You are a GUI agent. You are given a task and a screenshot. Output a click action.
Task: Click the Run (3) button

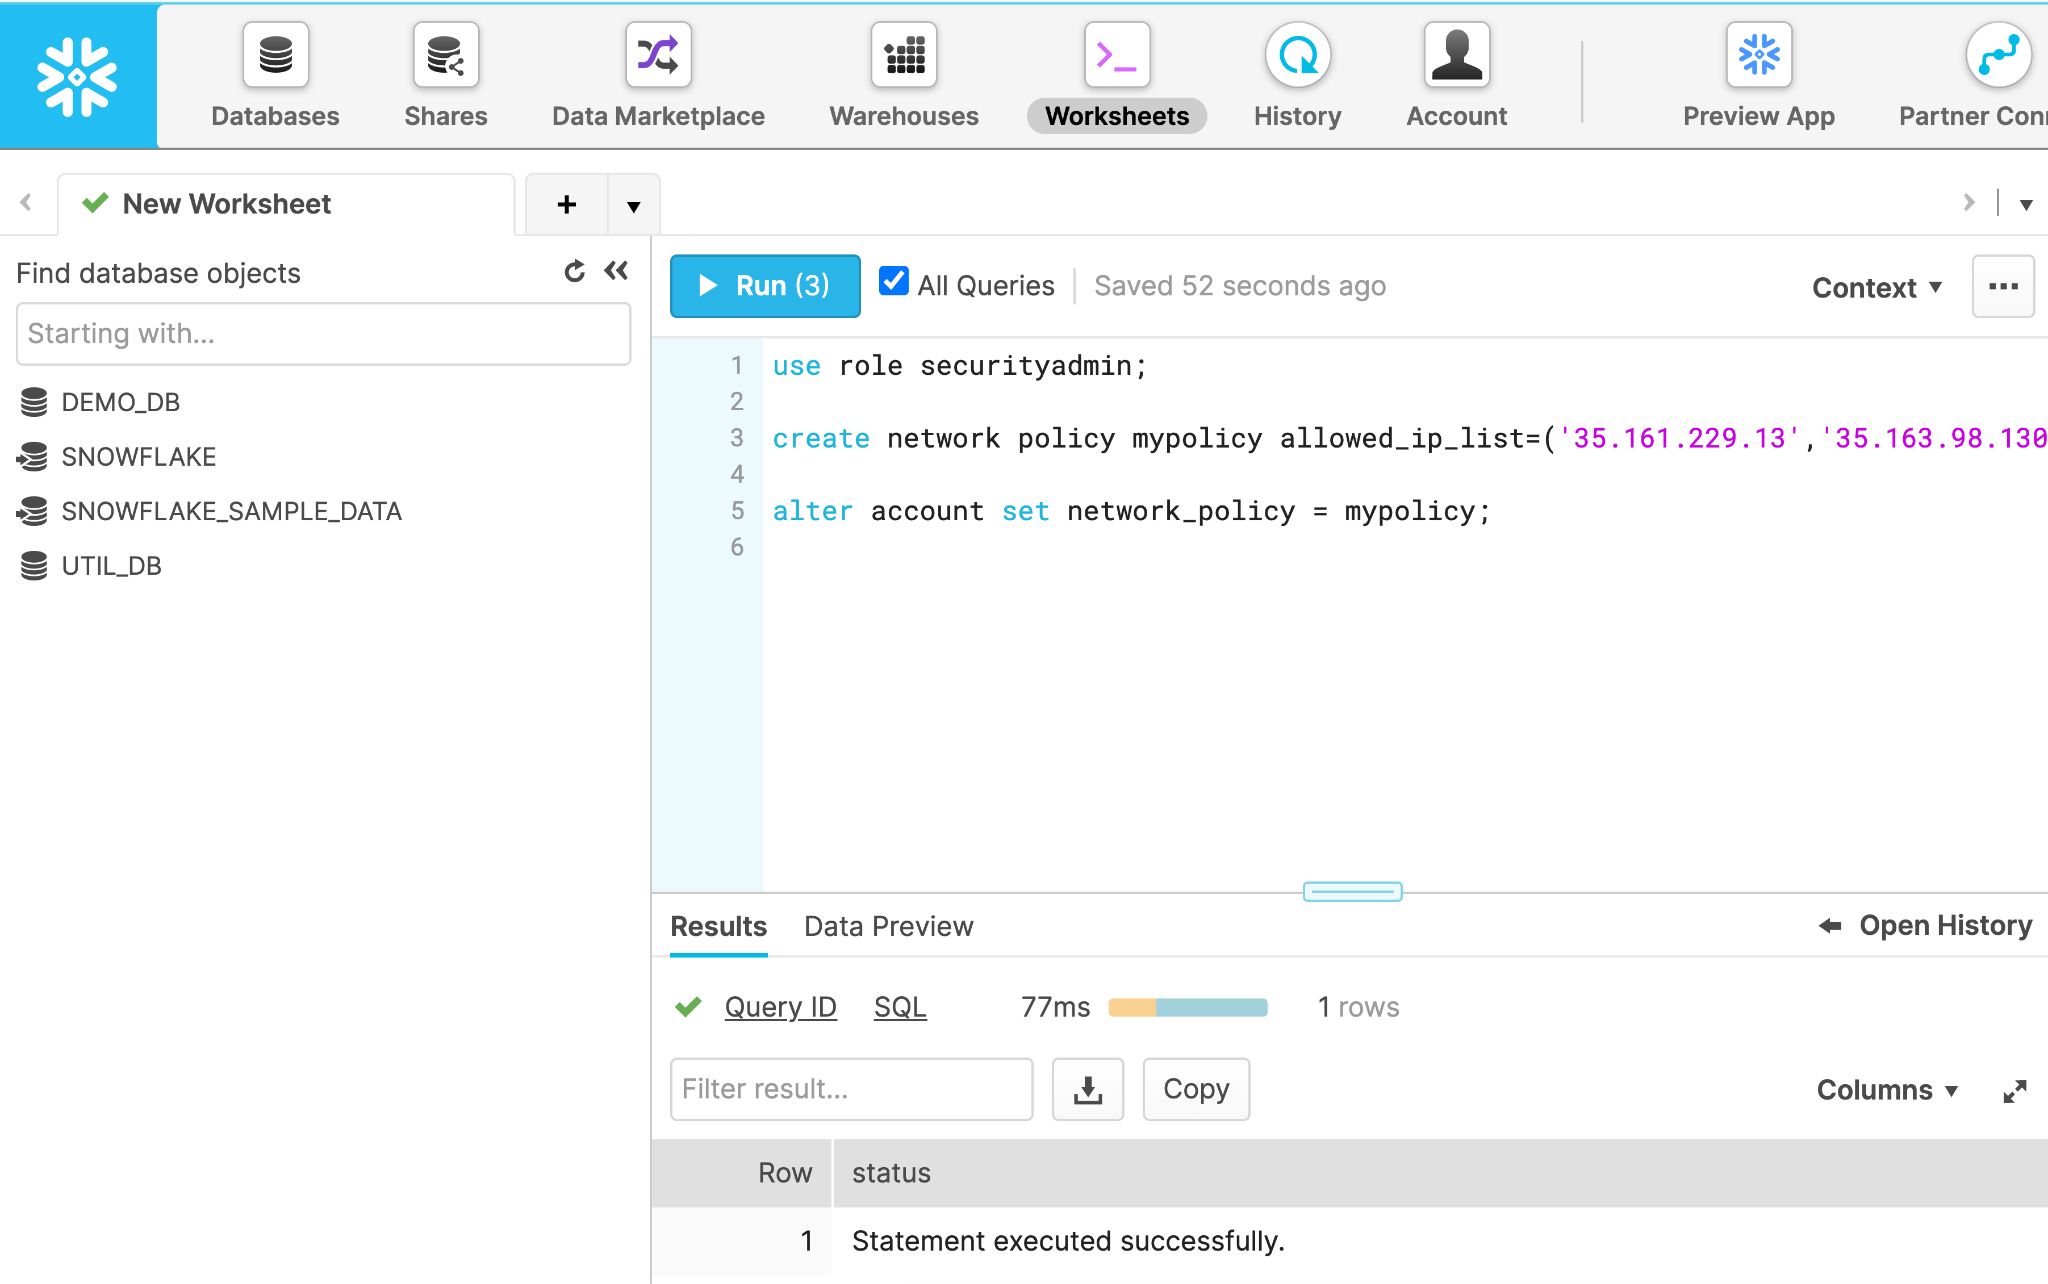(x=763, y=285)
